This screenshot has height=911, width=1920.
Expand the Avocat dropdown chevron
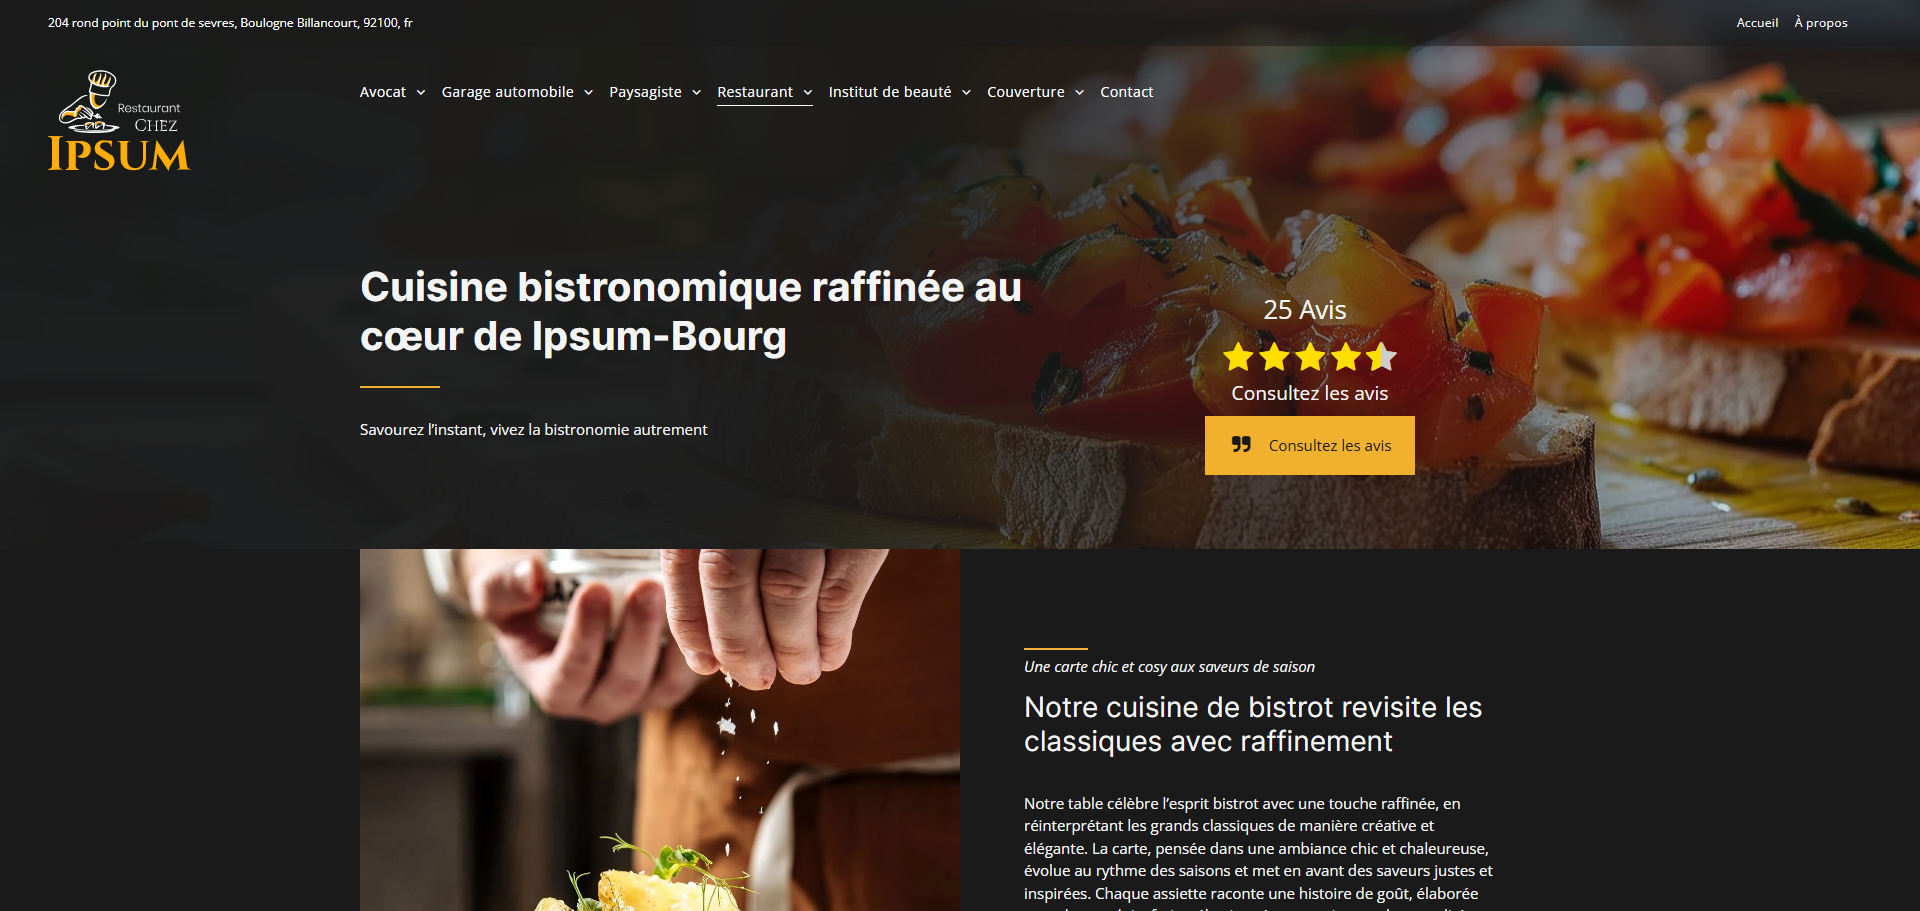pos(421,93)
